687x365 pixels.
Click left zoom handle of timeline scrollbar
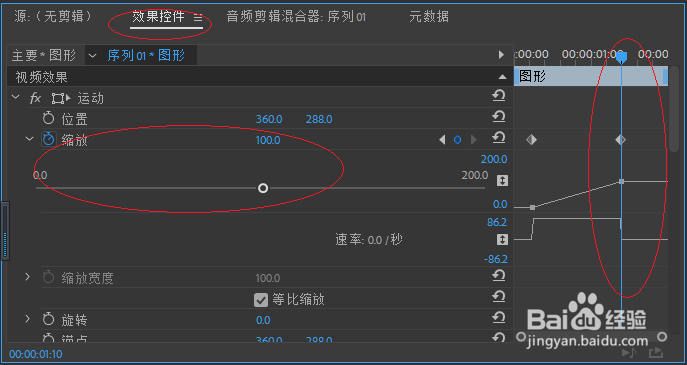[x=521, y=337]
